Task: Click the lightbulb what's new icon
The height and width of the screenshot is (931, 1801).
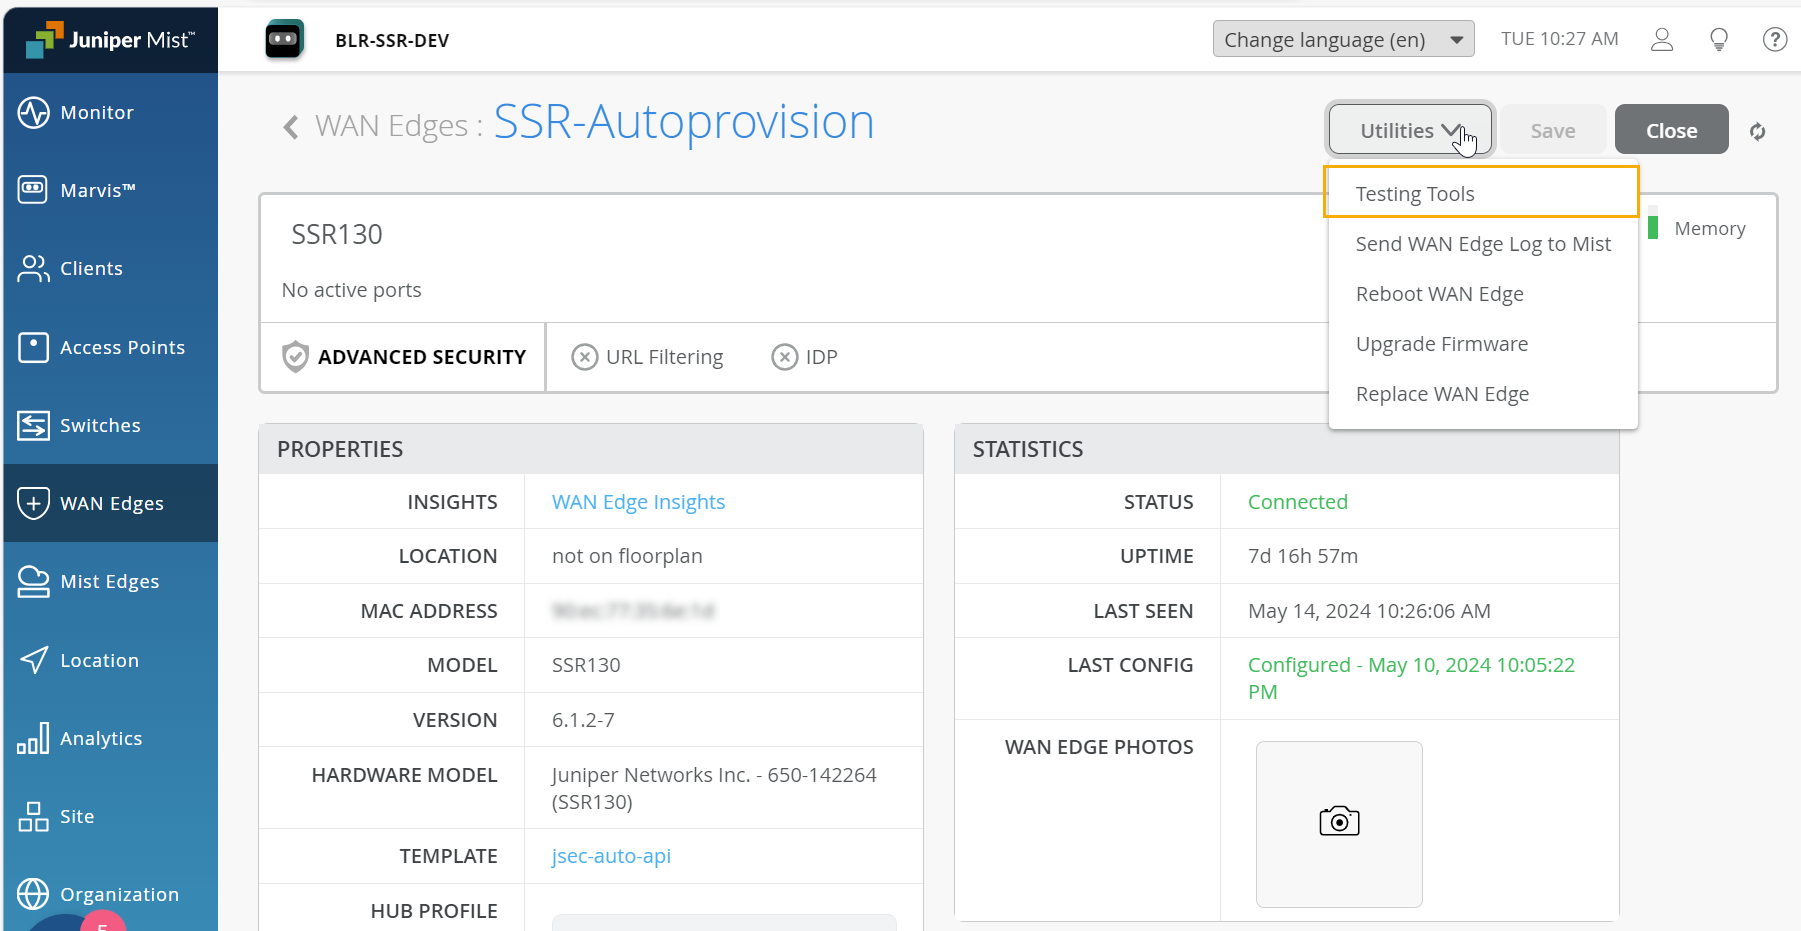Action: [1719, 40]
